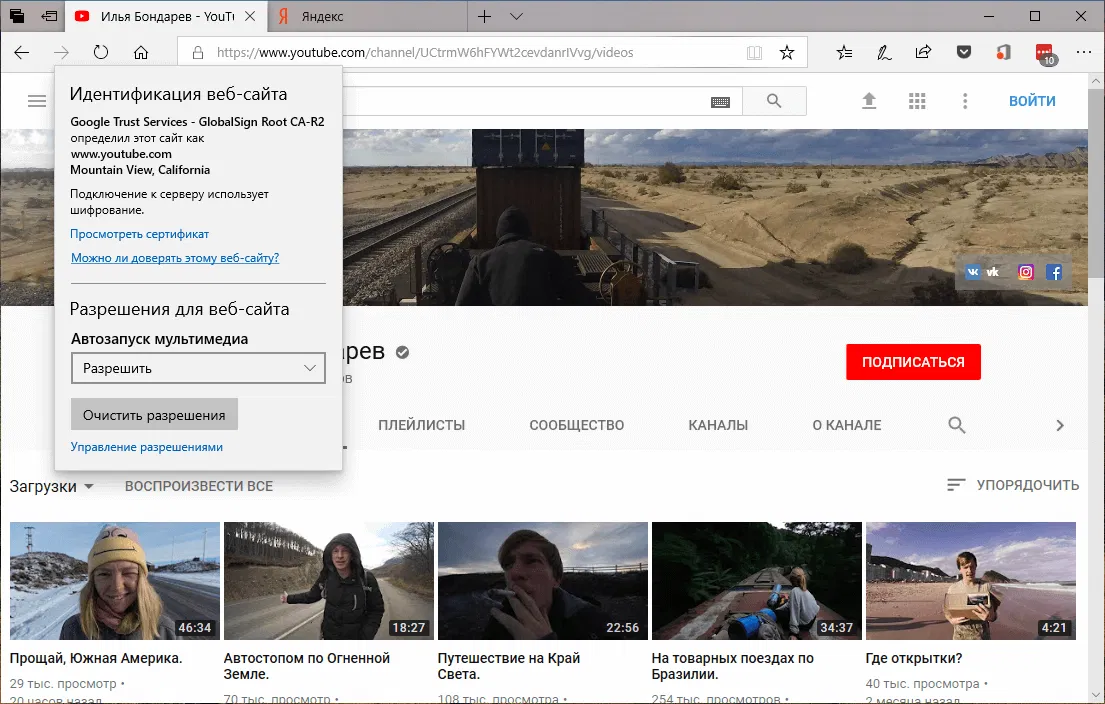
Task: Click the Share icon in the browser toolbar
Action: [923, 52]
